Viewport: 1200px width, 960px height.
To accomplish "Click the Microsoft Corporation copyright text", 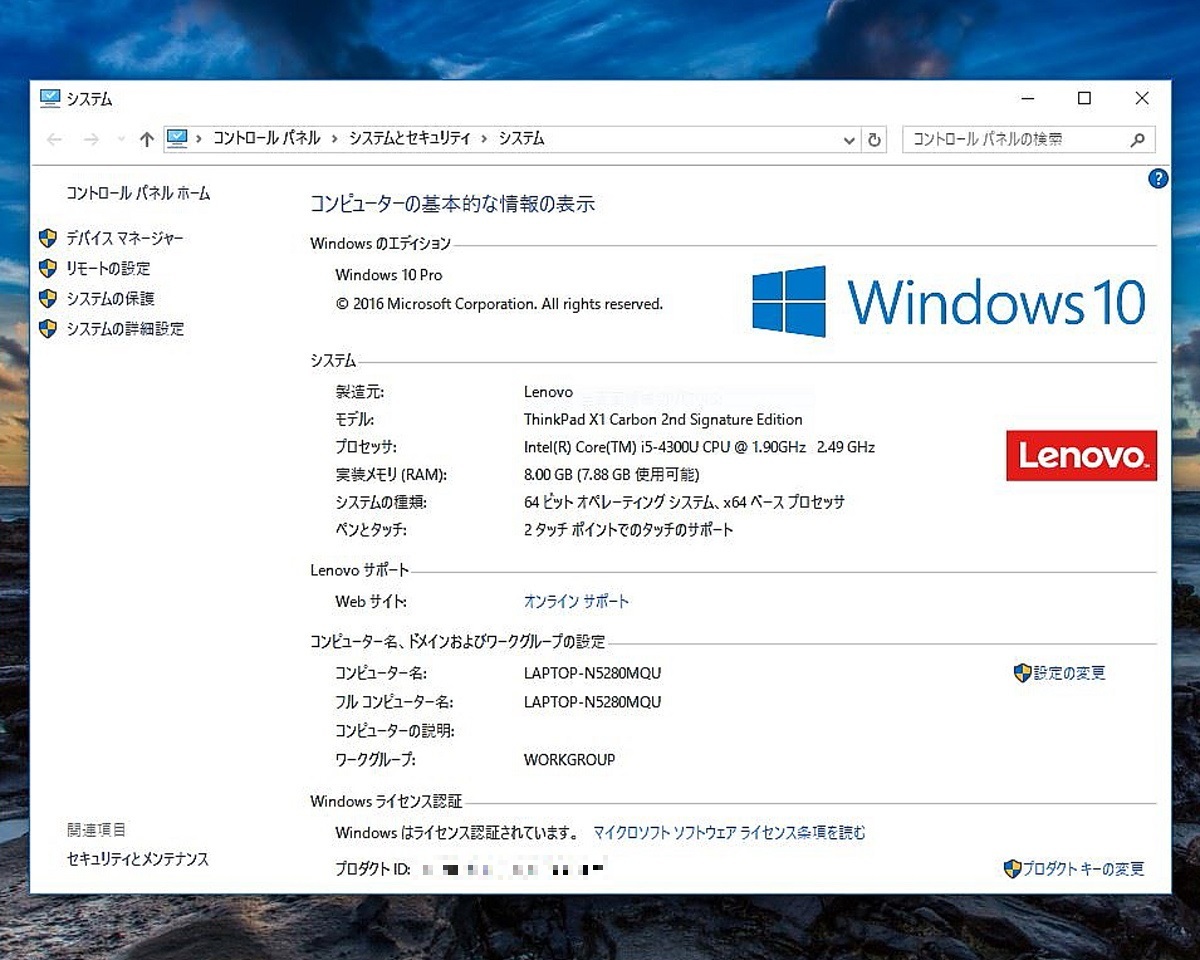I will tap(499, 304).
